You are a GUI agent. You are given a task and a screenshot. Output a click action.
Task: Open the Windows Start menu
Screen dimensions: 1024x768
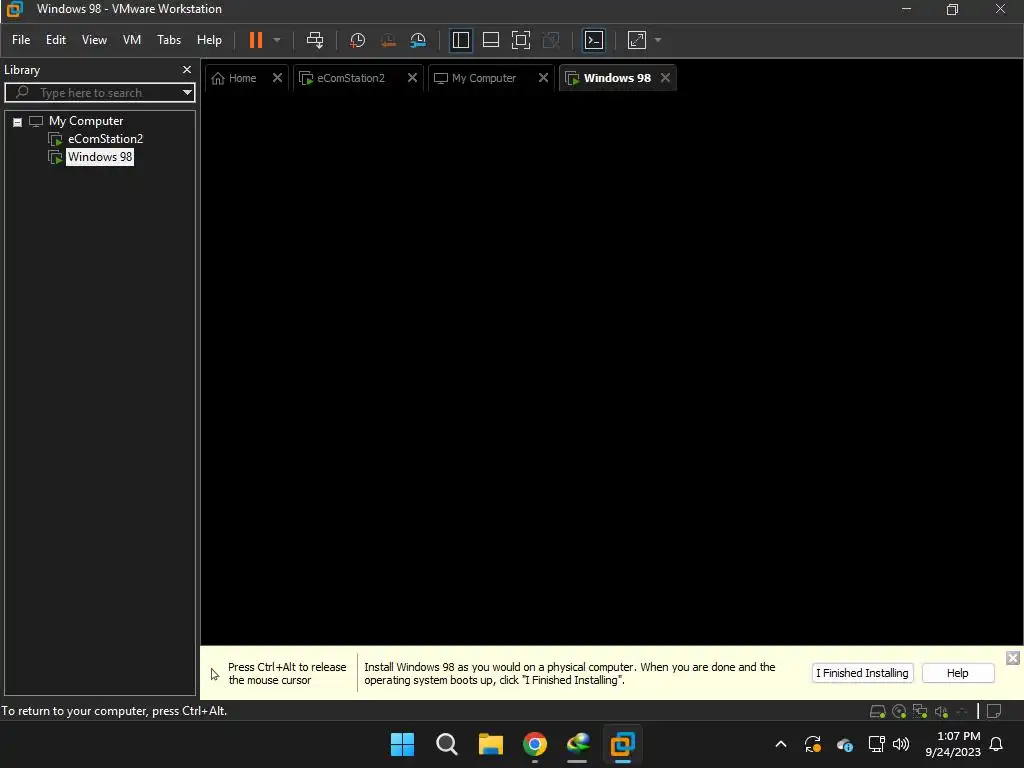(x=402, y=744)
